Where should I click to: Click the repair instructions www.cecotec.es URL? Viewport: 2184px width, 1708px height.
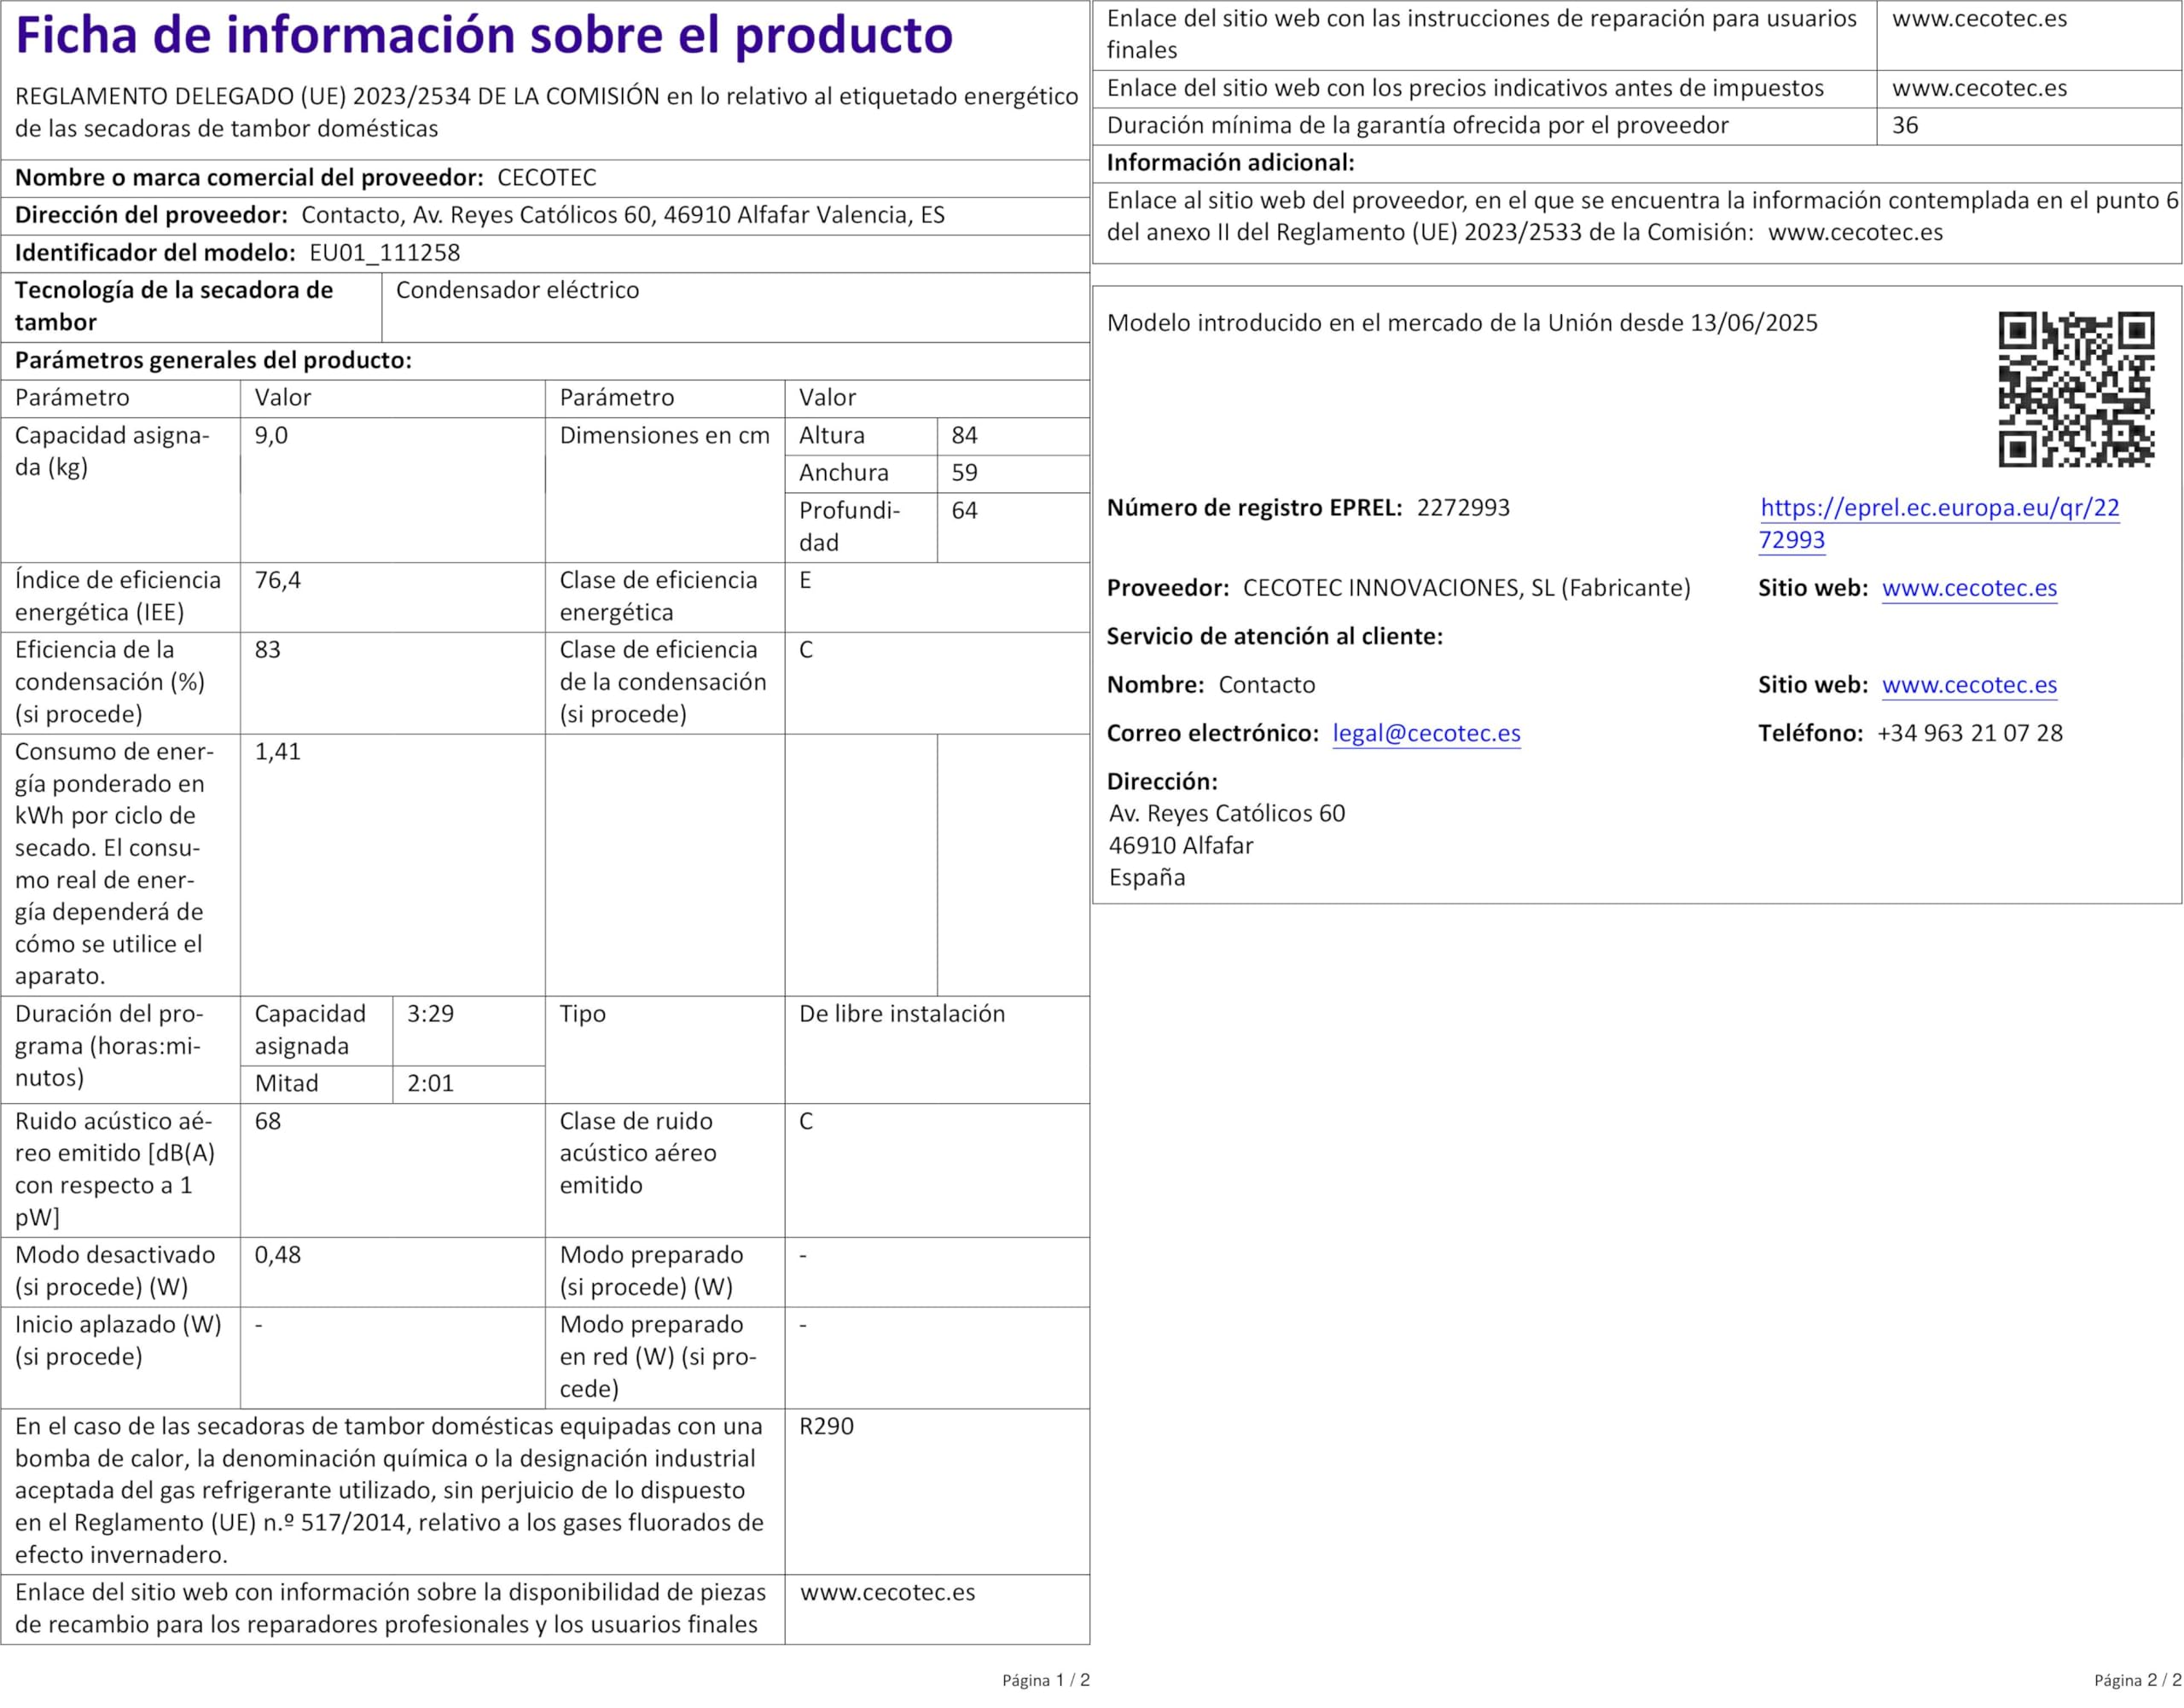coord(1979,19)
